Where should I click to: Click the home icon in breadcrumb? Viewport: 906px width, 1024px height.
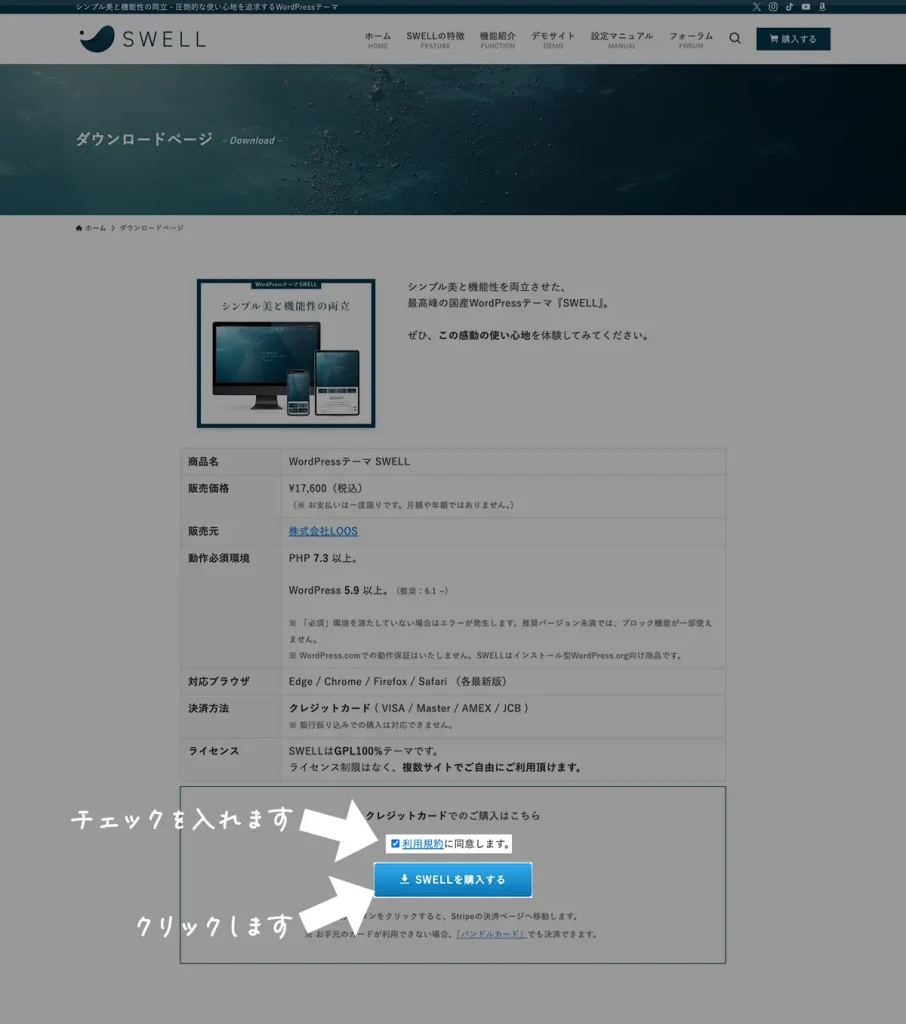[79, 228]
